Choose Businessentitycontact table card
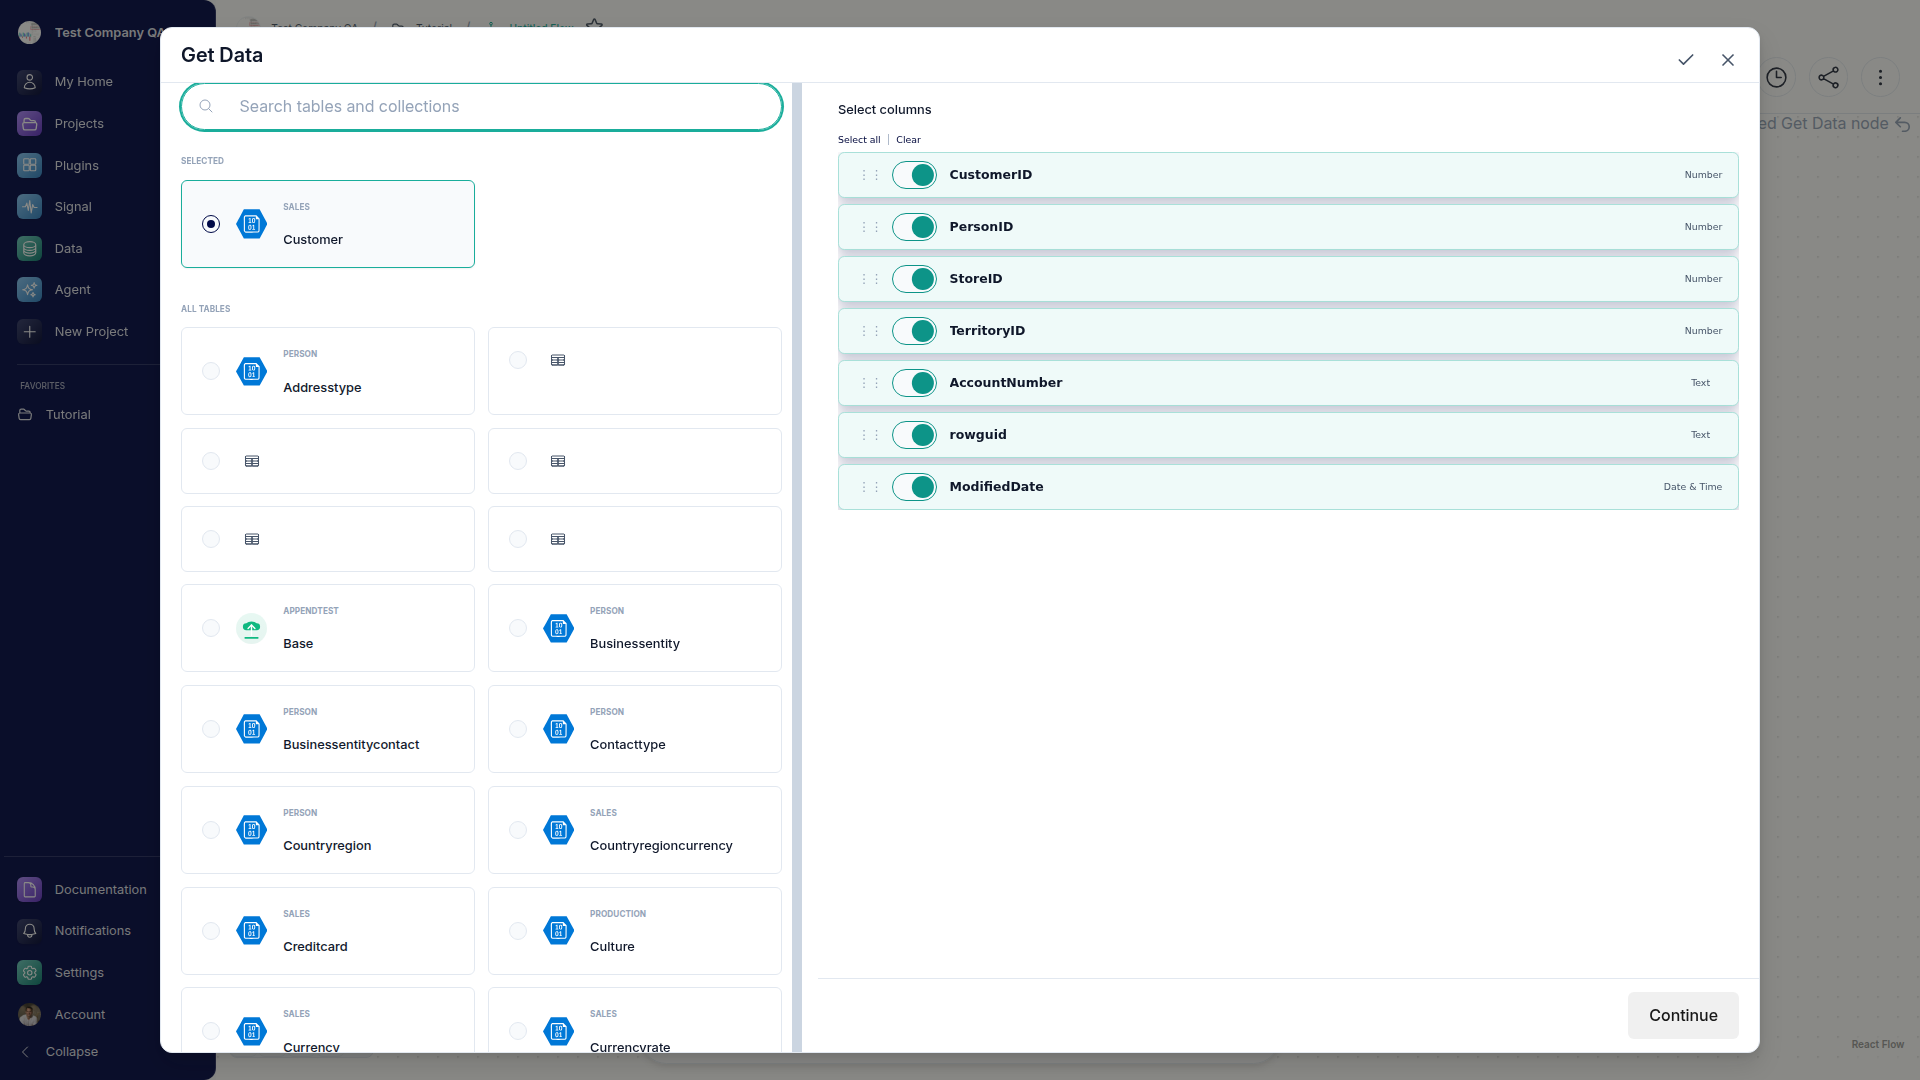 [x=328, y=729]
